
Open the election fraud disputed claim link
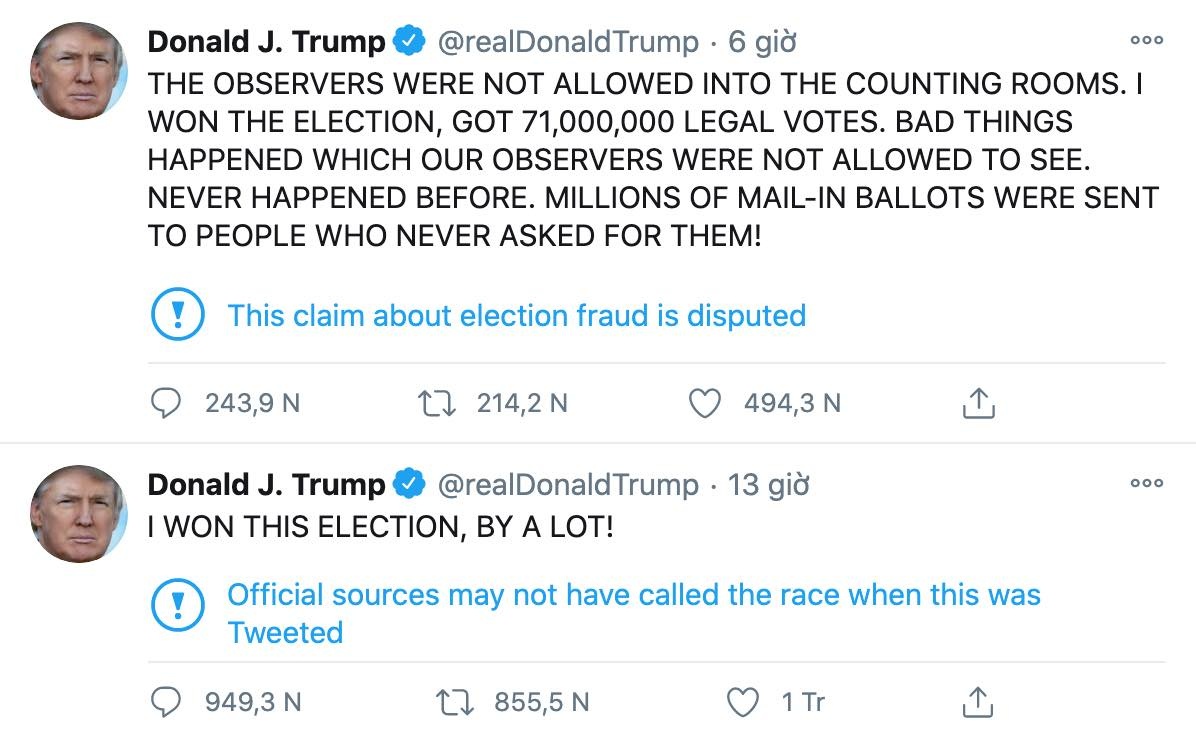coord(517,315)
